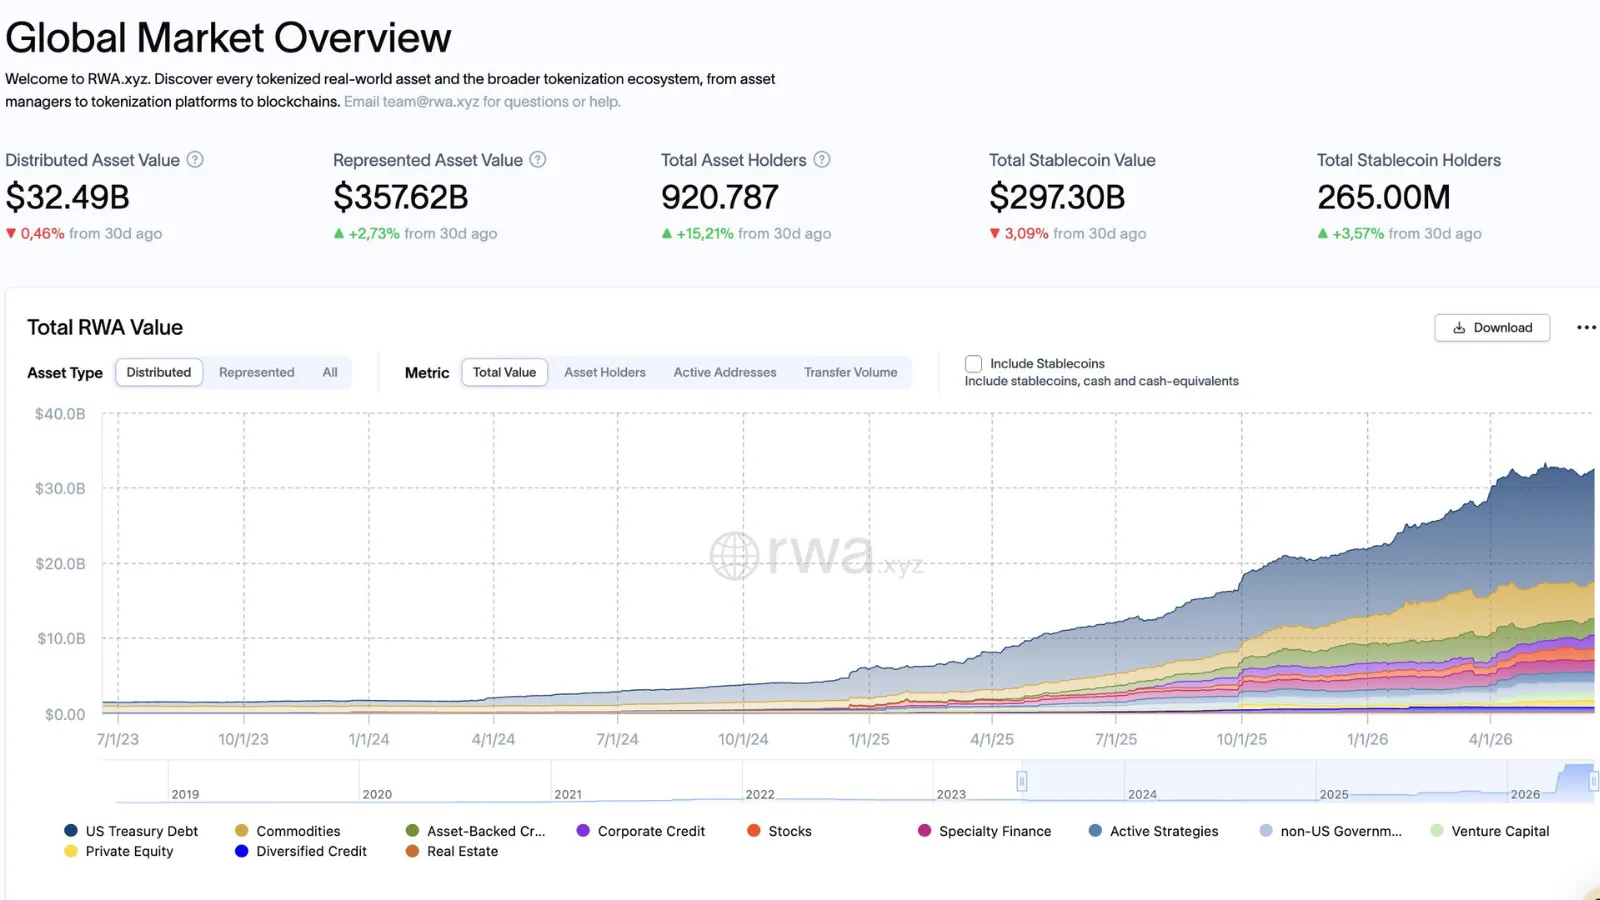Viewport: 1600px width, 900px height.
Task: Click the 265.00M Total Stablecoin Holders figure
Action: coord(1384,197)
